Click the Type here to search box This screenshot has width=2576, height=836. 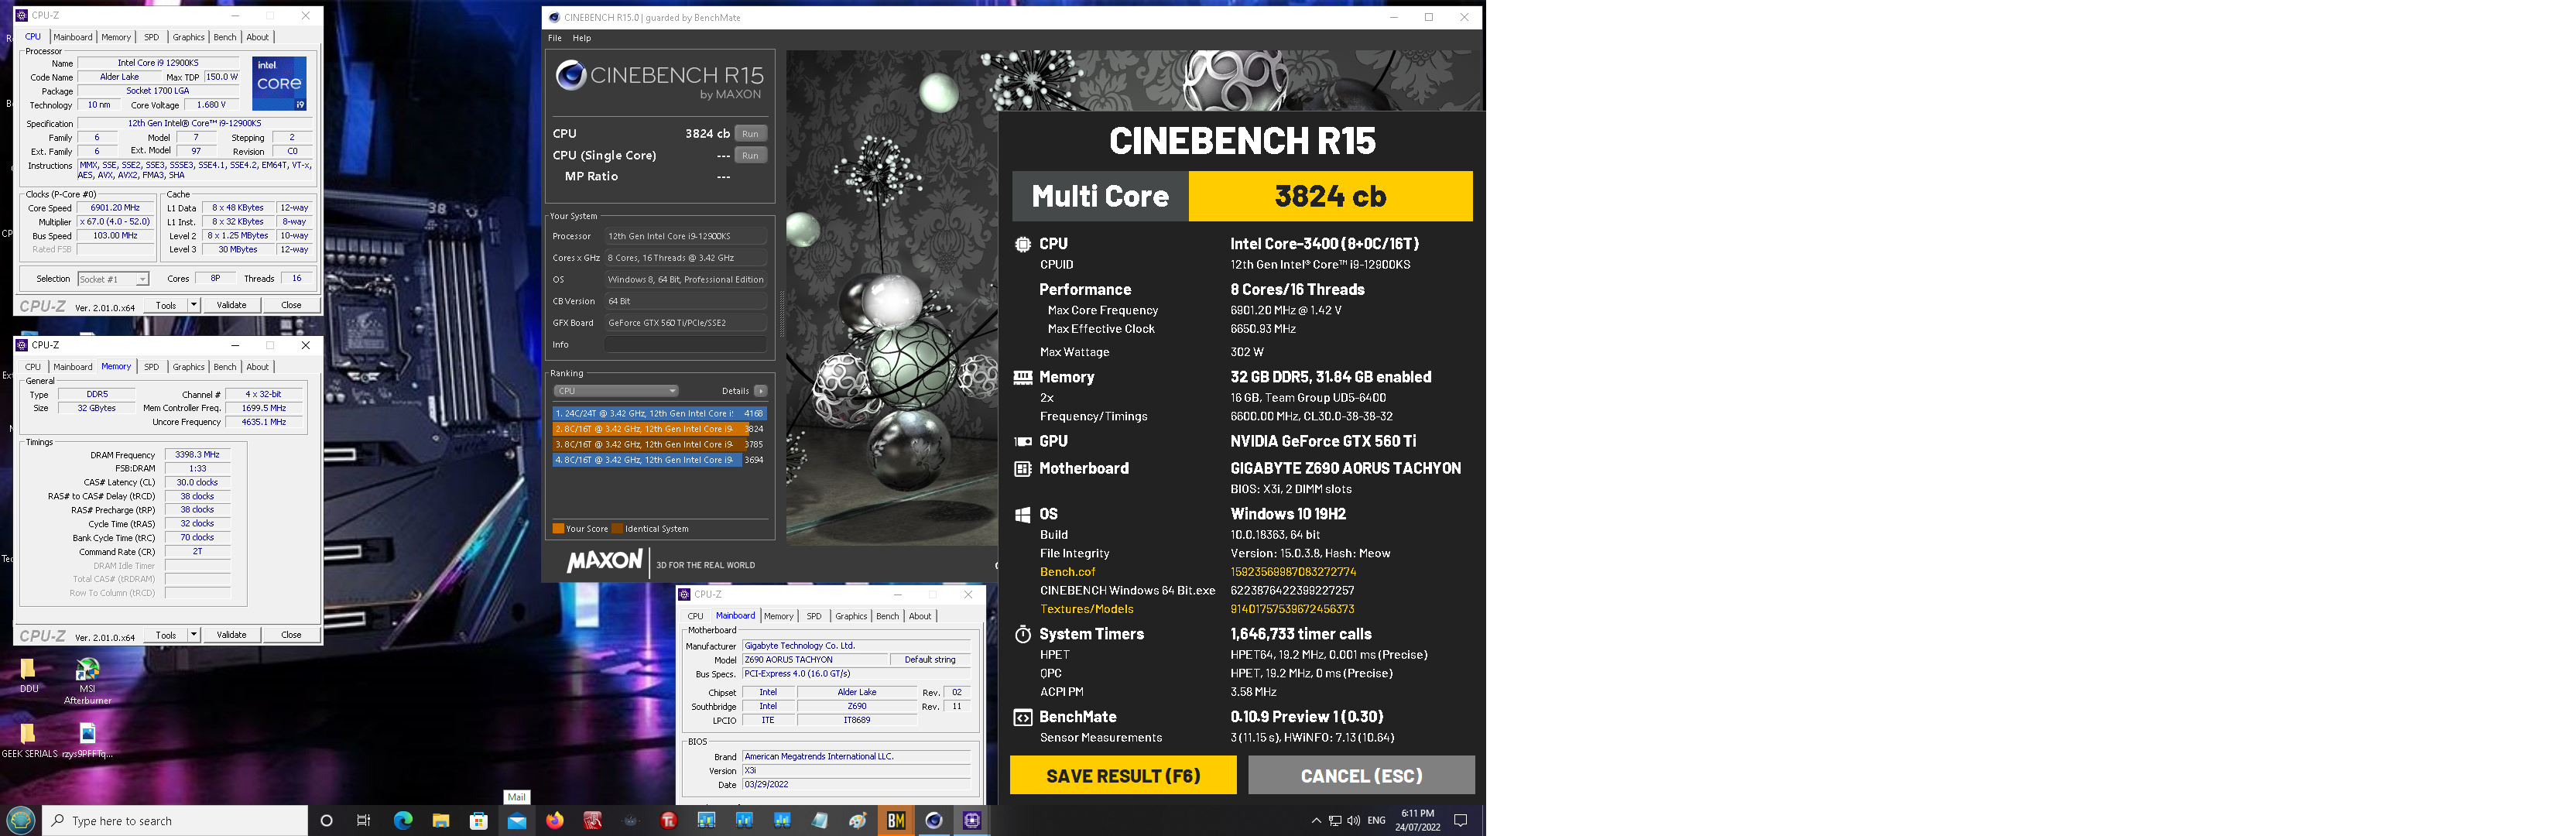point(175,821)
